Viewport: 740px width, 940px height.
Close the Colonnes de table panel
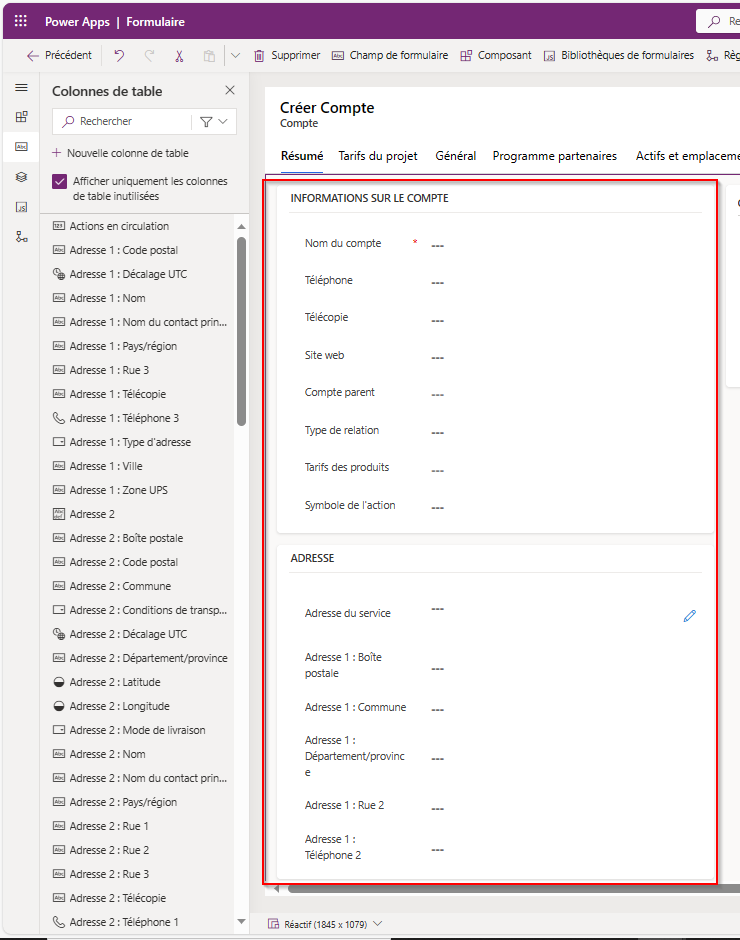(230, 91)
